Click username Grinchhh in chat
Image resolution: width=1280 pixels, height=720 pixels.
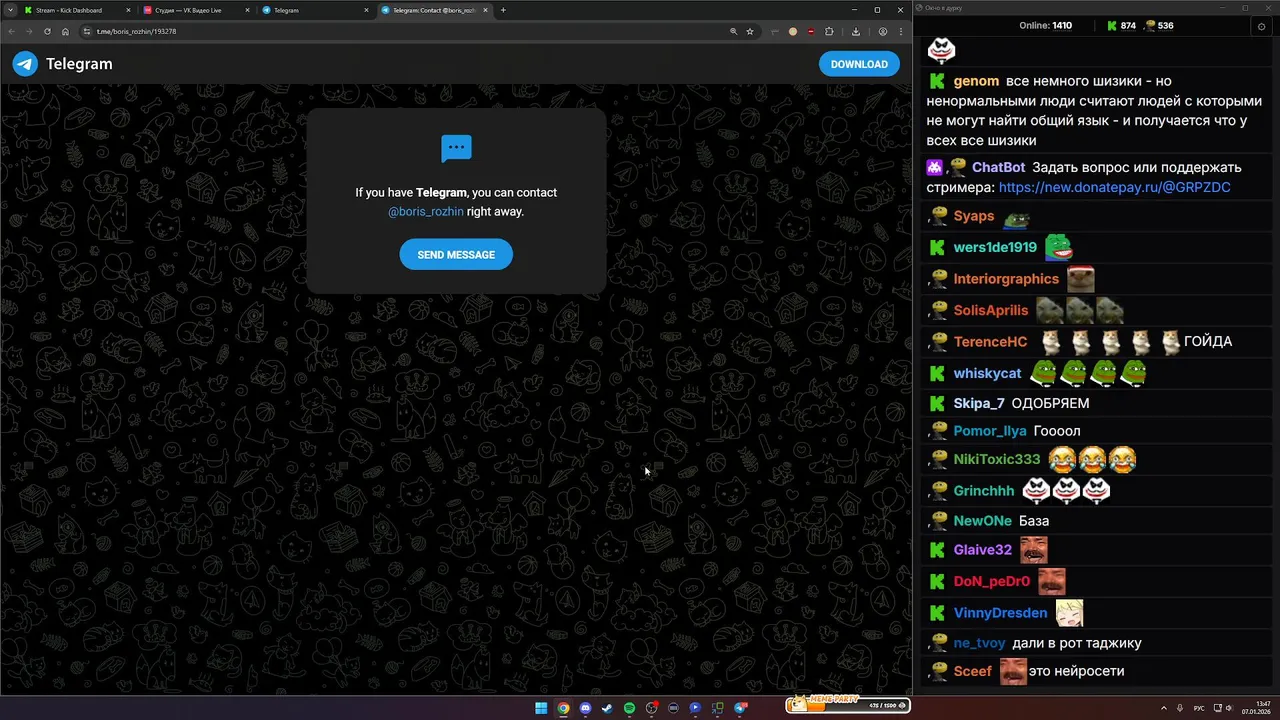[x=984, y=491]
